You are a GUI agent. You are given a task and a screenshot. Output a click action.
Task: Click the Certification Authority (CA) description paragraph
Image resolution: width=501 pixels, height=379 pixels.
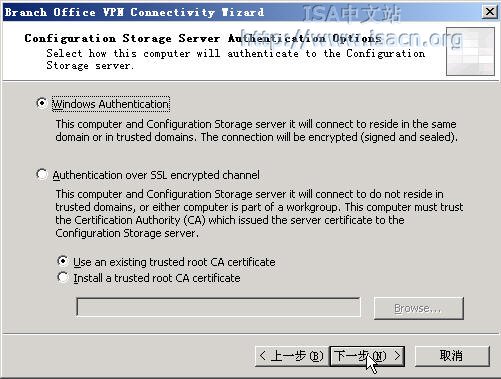click(x=259, y=213)
